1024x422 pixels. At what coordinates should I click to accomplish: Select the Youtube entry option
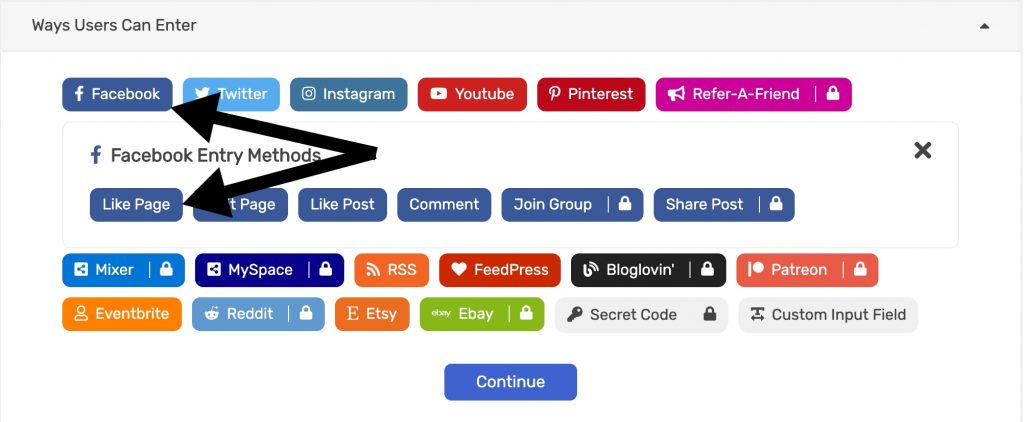(472, 94)
